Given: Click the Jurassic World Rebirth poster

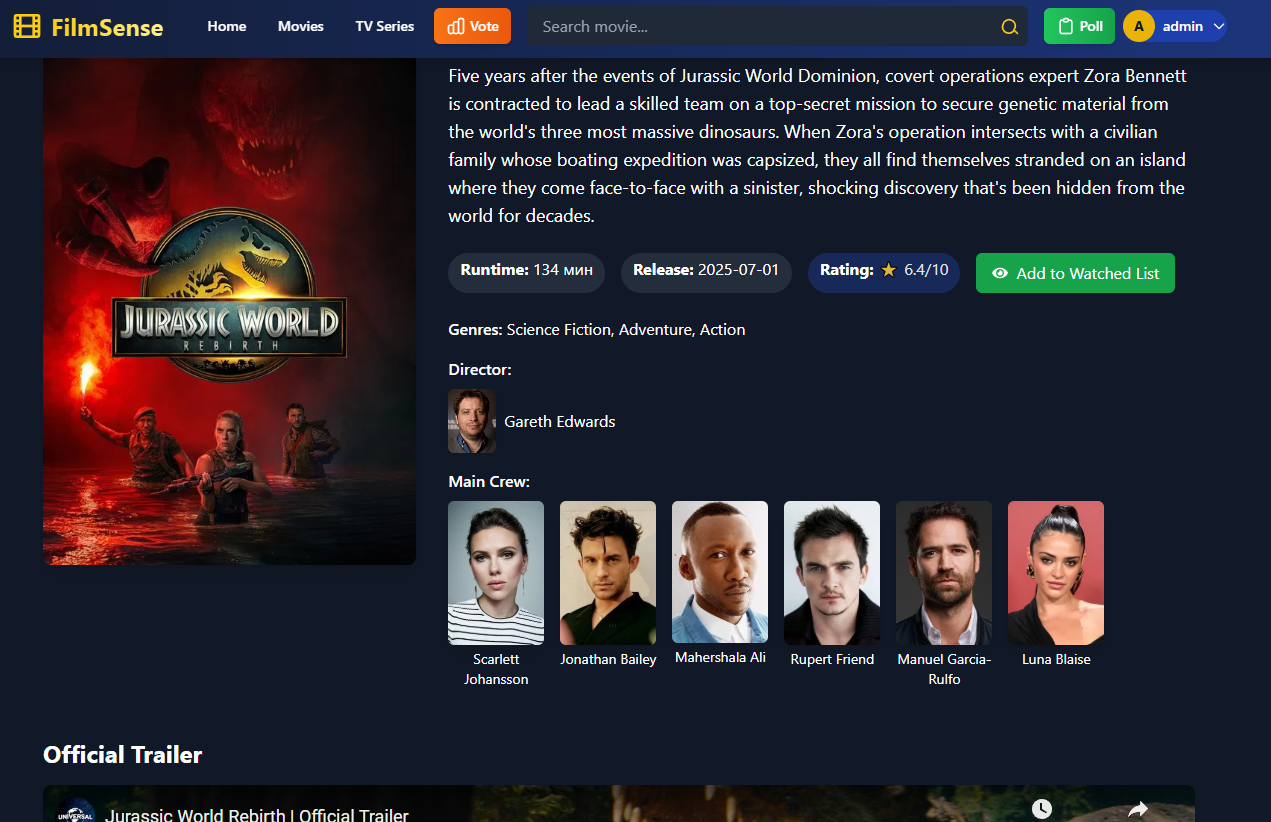Looking at the screenshot, I should click(x=229, y=311).
